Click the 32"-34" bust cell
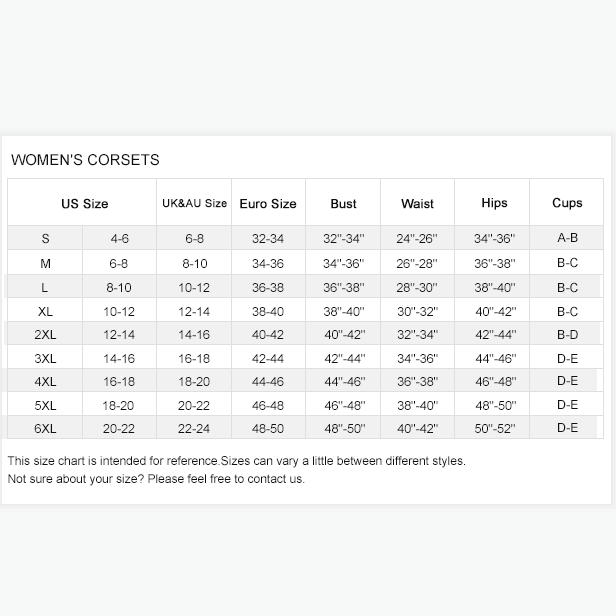Viewport: 616px width, 616px height. (344, 240)
